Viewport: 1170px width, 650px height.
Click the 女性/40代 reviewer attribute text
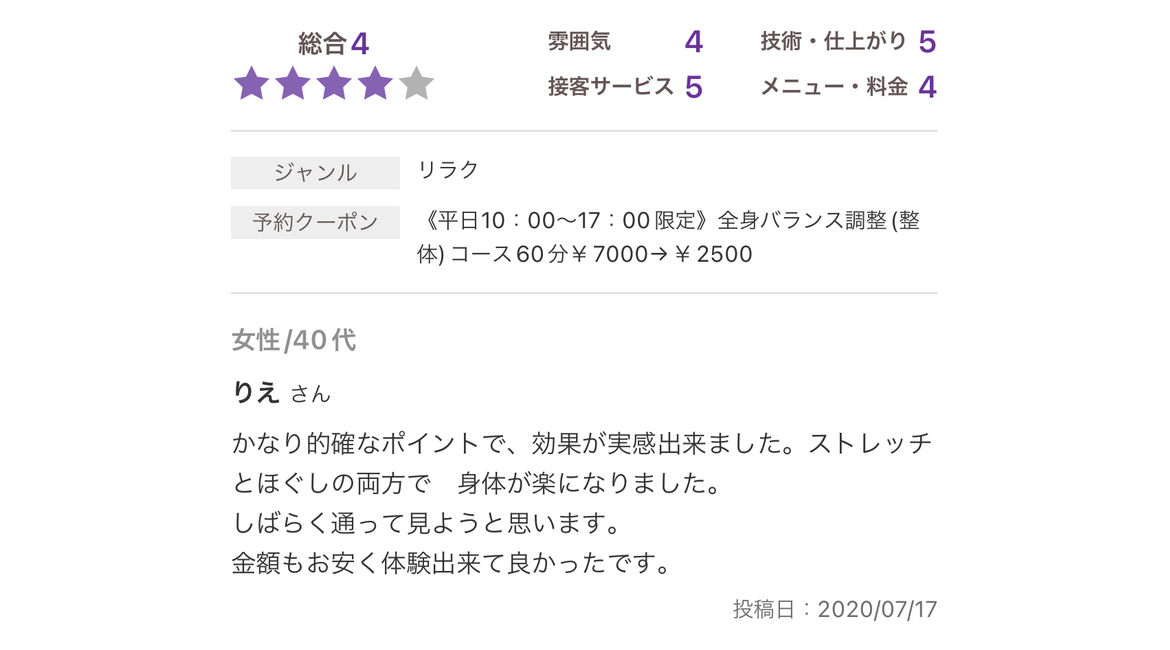pos(294,341)
